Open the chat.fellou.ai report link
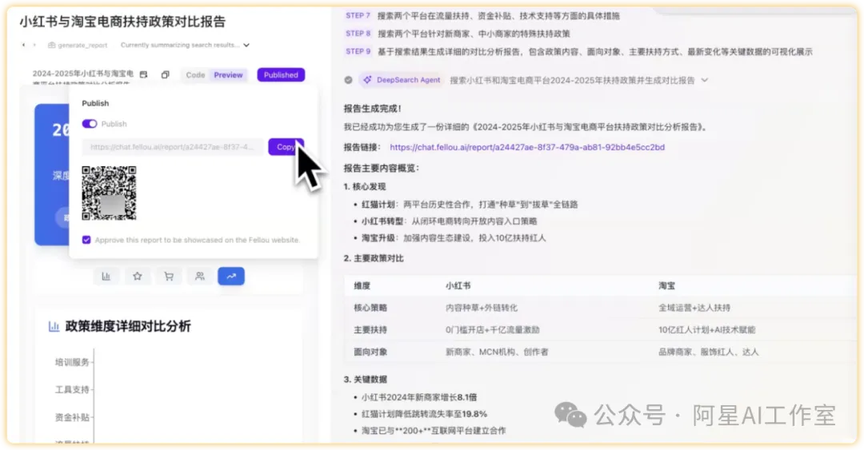 (x=527, y=147)
